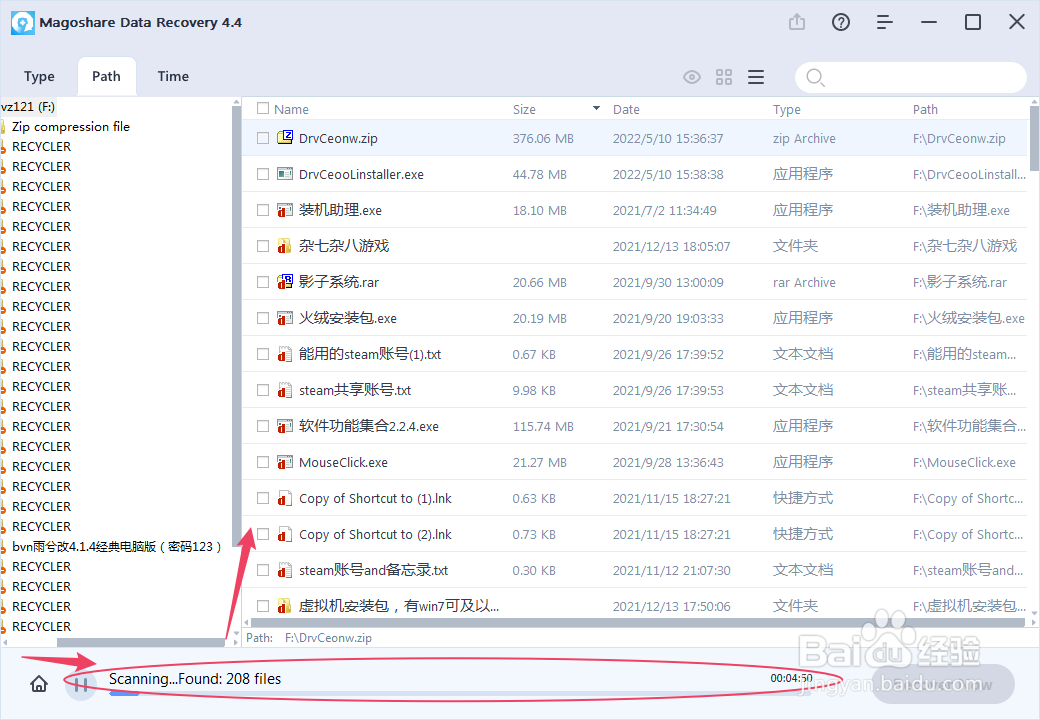This screenshot has width=1040, height=720.
Task: Click the 杂七杂八游戏 folder icon
Action: coord(285,246)
